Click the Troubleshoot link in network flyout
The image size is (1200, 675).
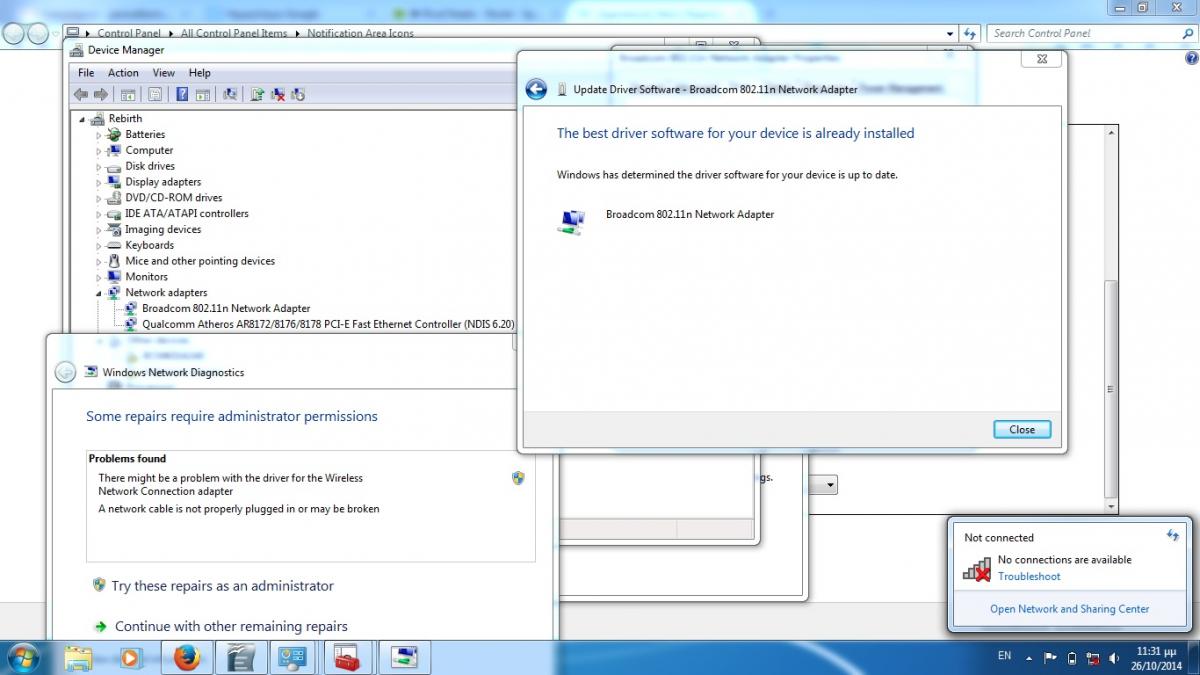[x=1029, y=577]
